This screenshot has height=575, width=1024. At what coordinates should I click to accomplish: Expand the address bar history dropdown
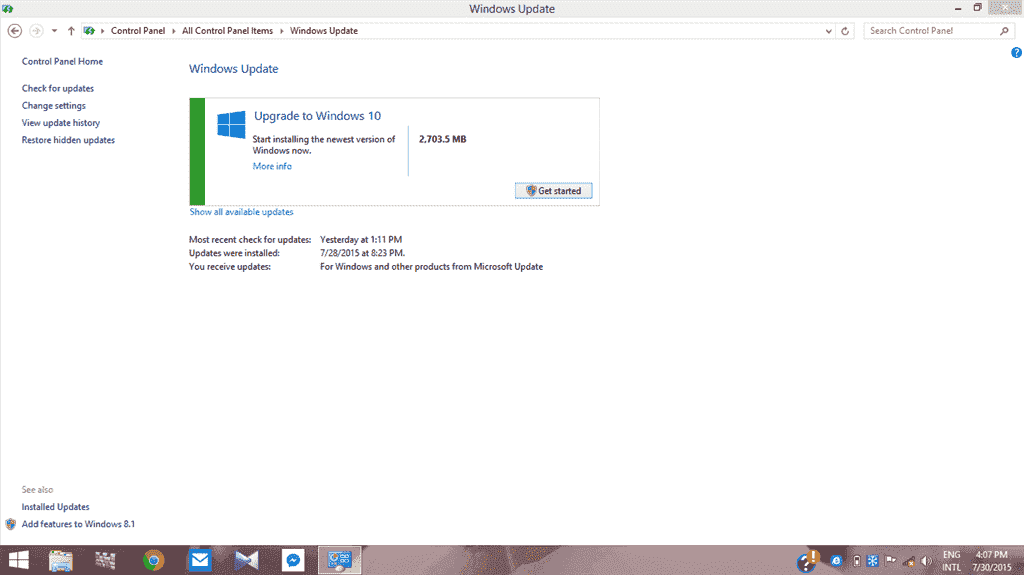point(829,31)
